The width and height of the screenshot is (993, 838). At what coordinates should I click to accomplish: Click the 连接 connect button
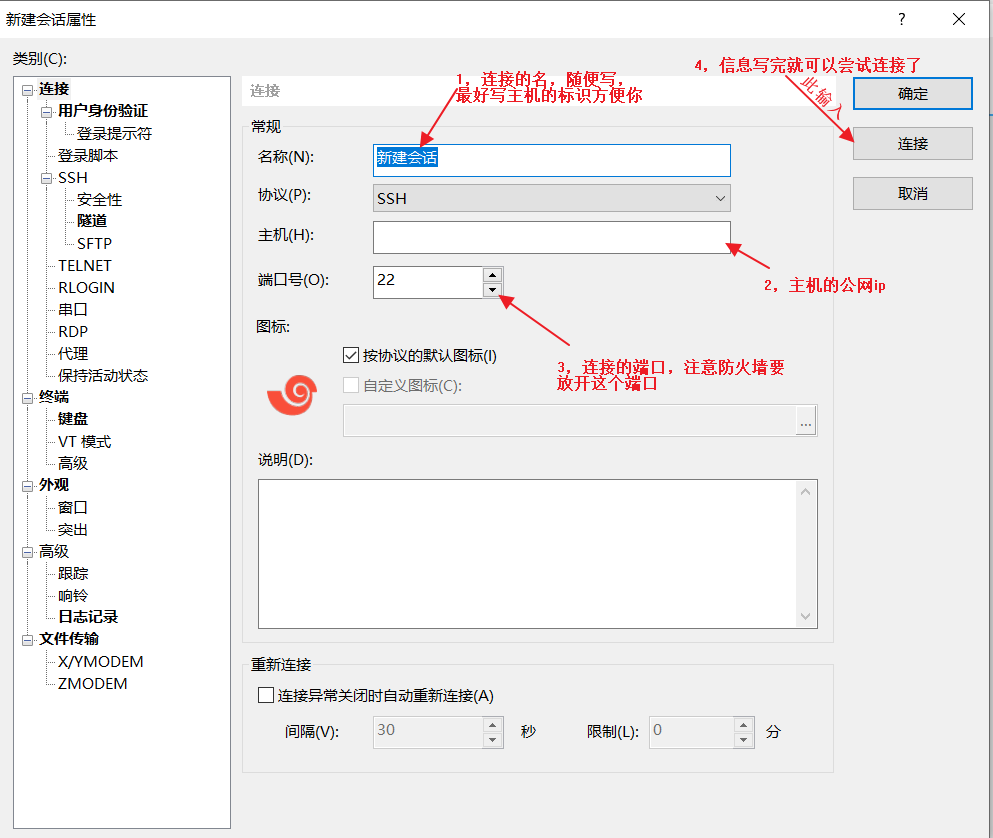pyautogui.click(x=912, y=144)
